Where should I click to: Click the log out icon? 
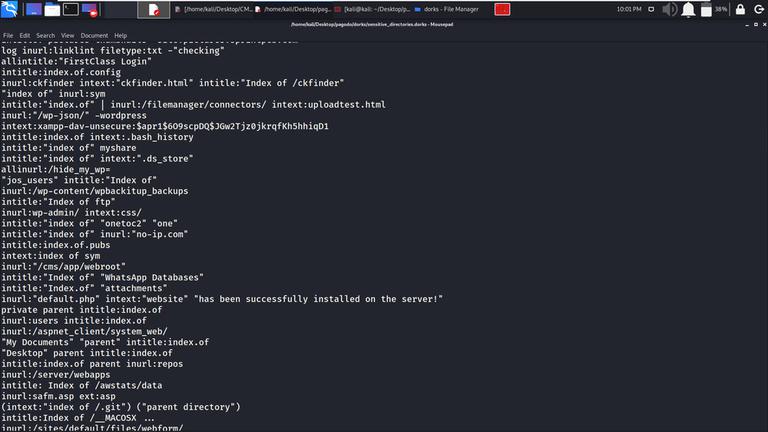759,9
